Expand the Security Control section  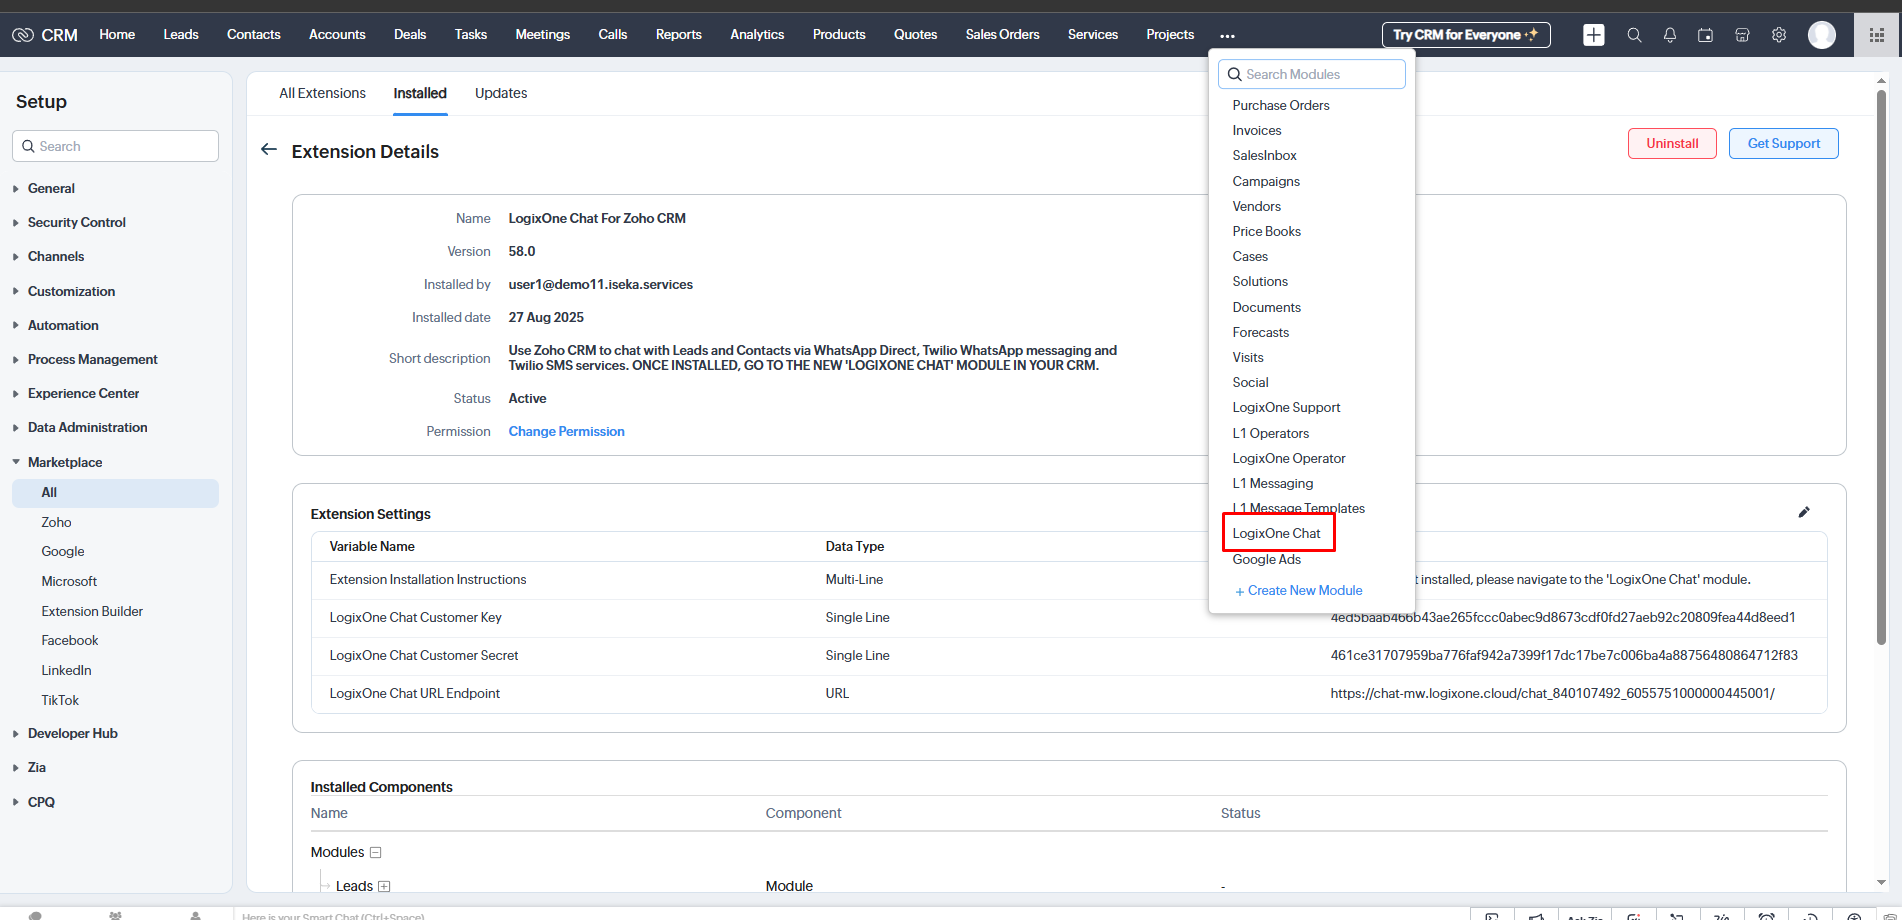click(x=76, y=222)
